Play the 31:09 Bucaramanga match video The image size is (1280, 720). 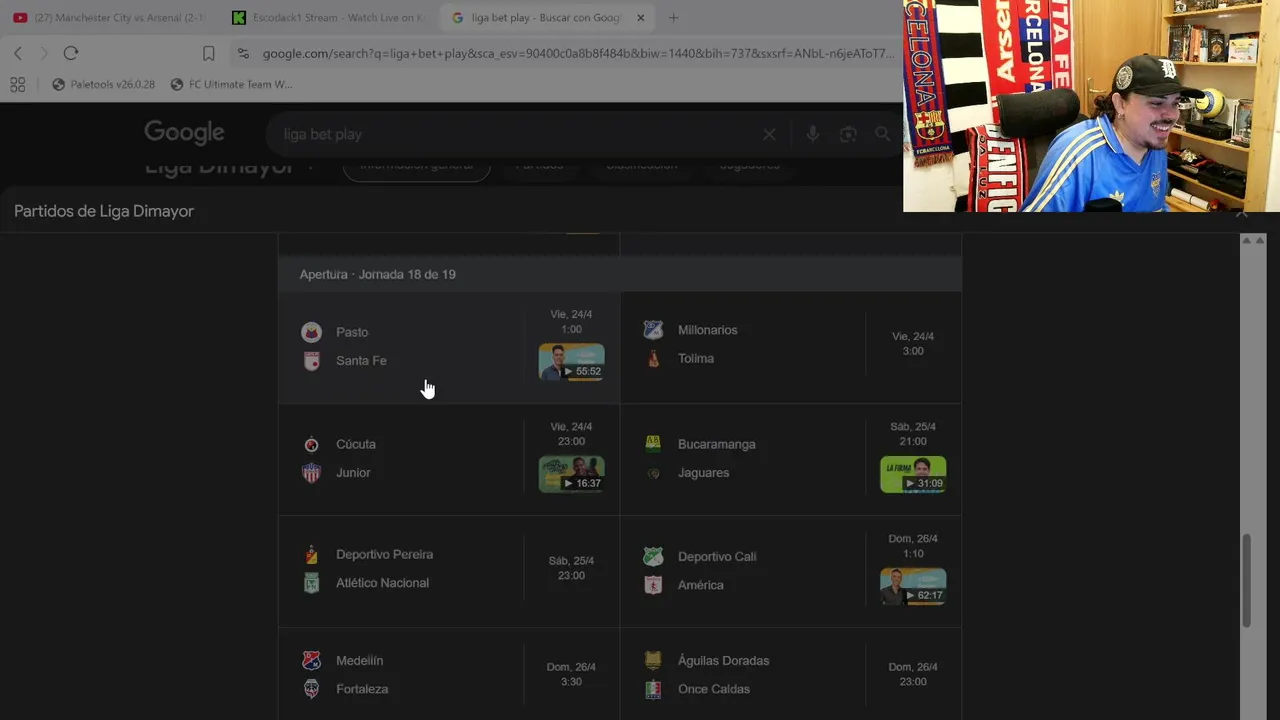point(913,474)
